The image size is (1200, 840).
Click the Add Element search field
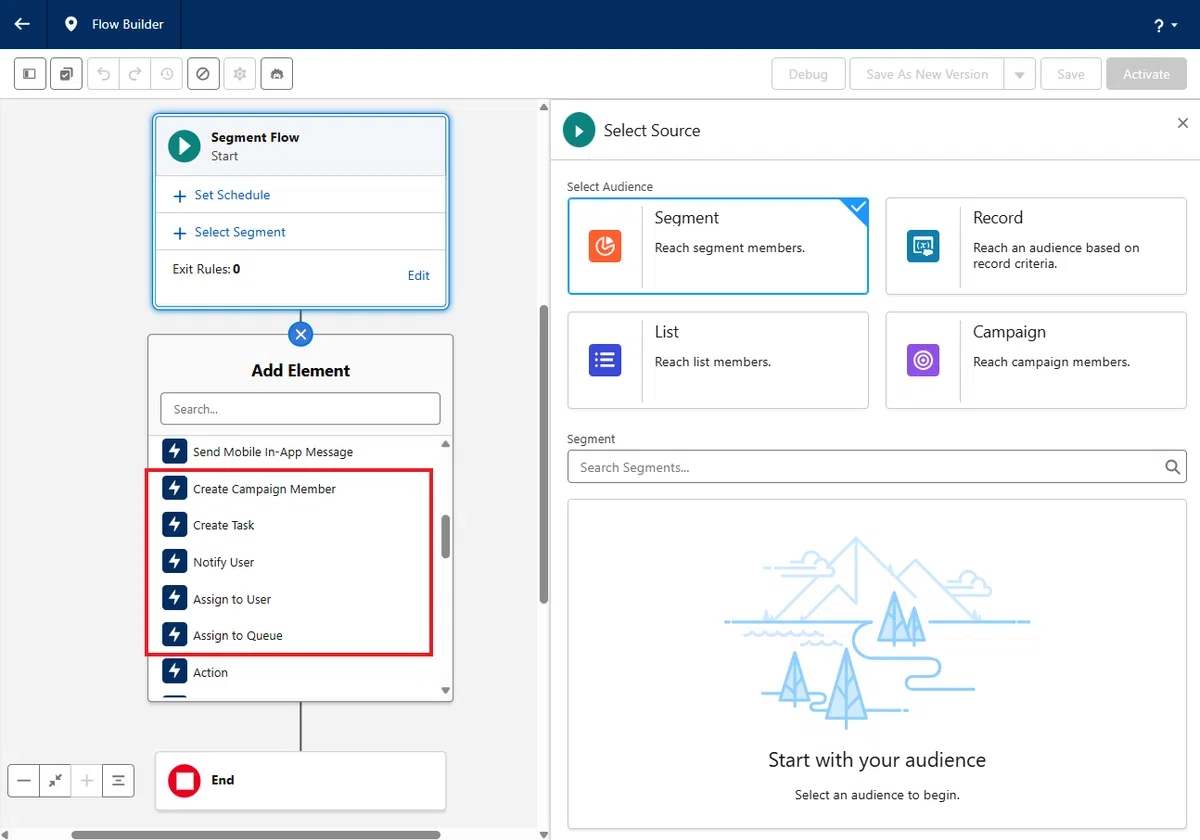tap(300, 408)
